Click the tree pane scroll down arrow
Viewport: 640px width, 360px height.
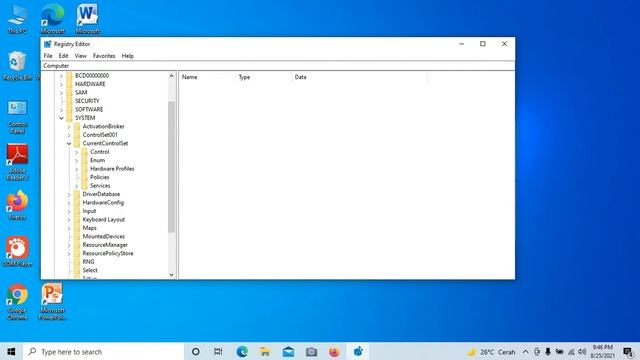tap(171, 275)
